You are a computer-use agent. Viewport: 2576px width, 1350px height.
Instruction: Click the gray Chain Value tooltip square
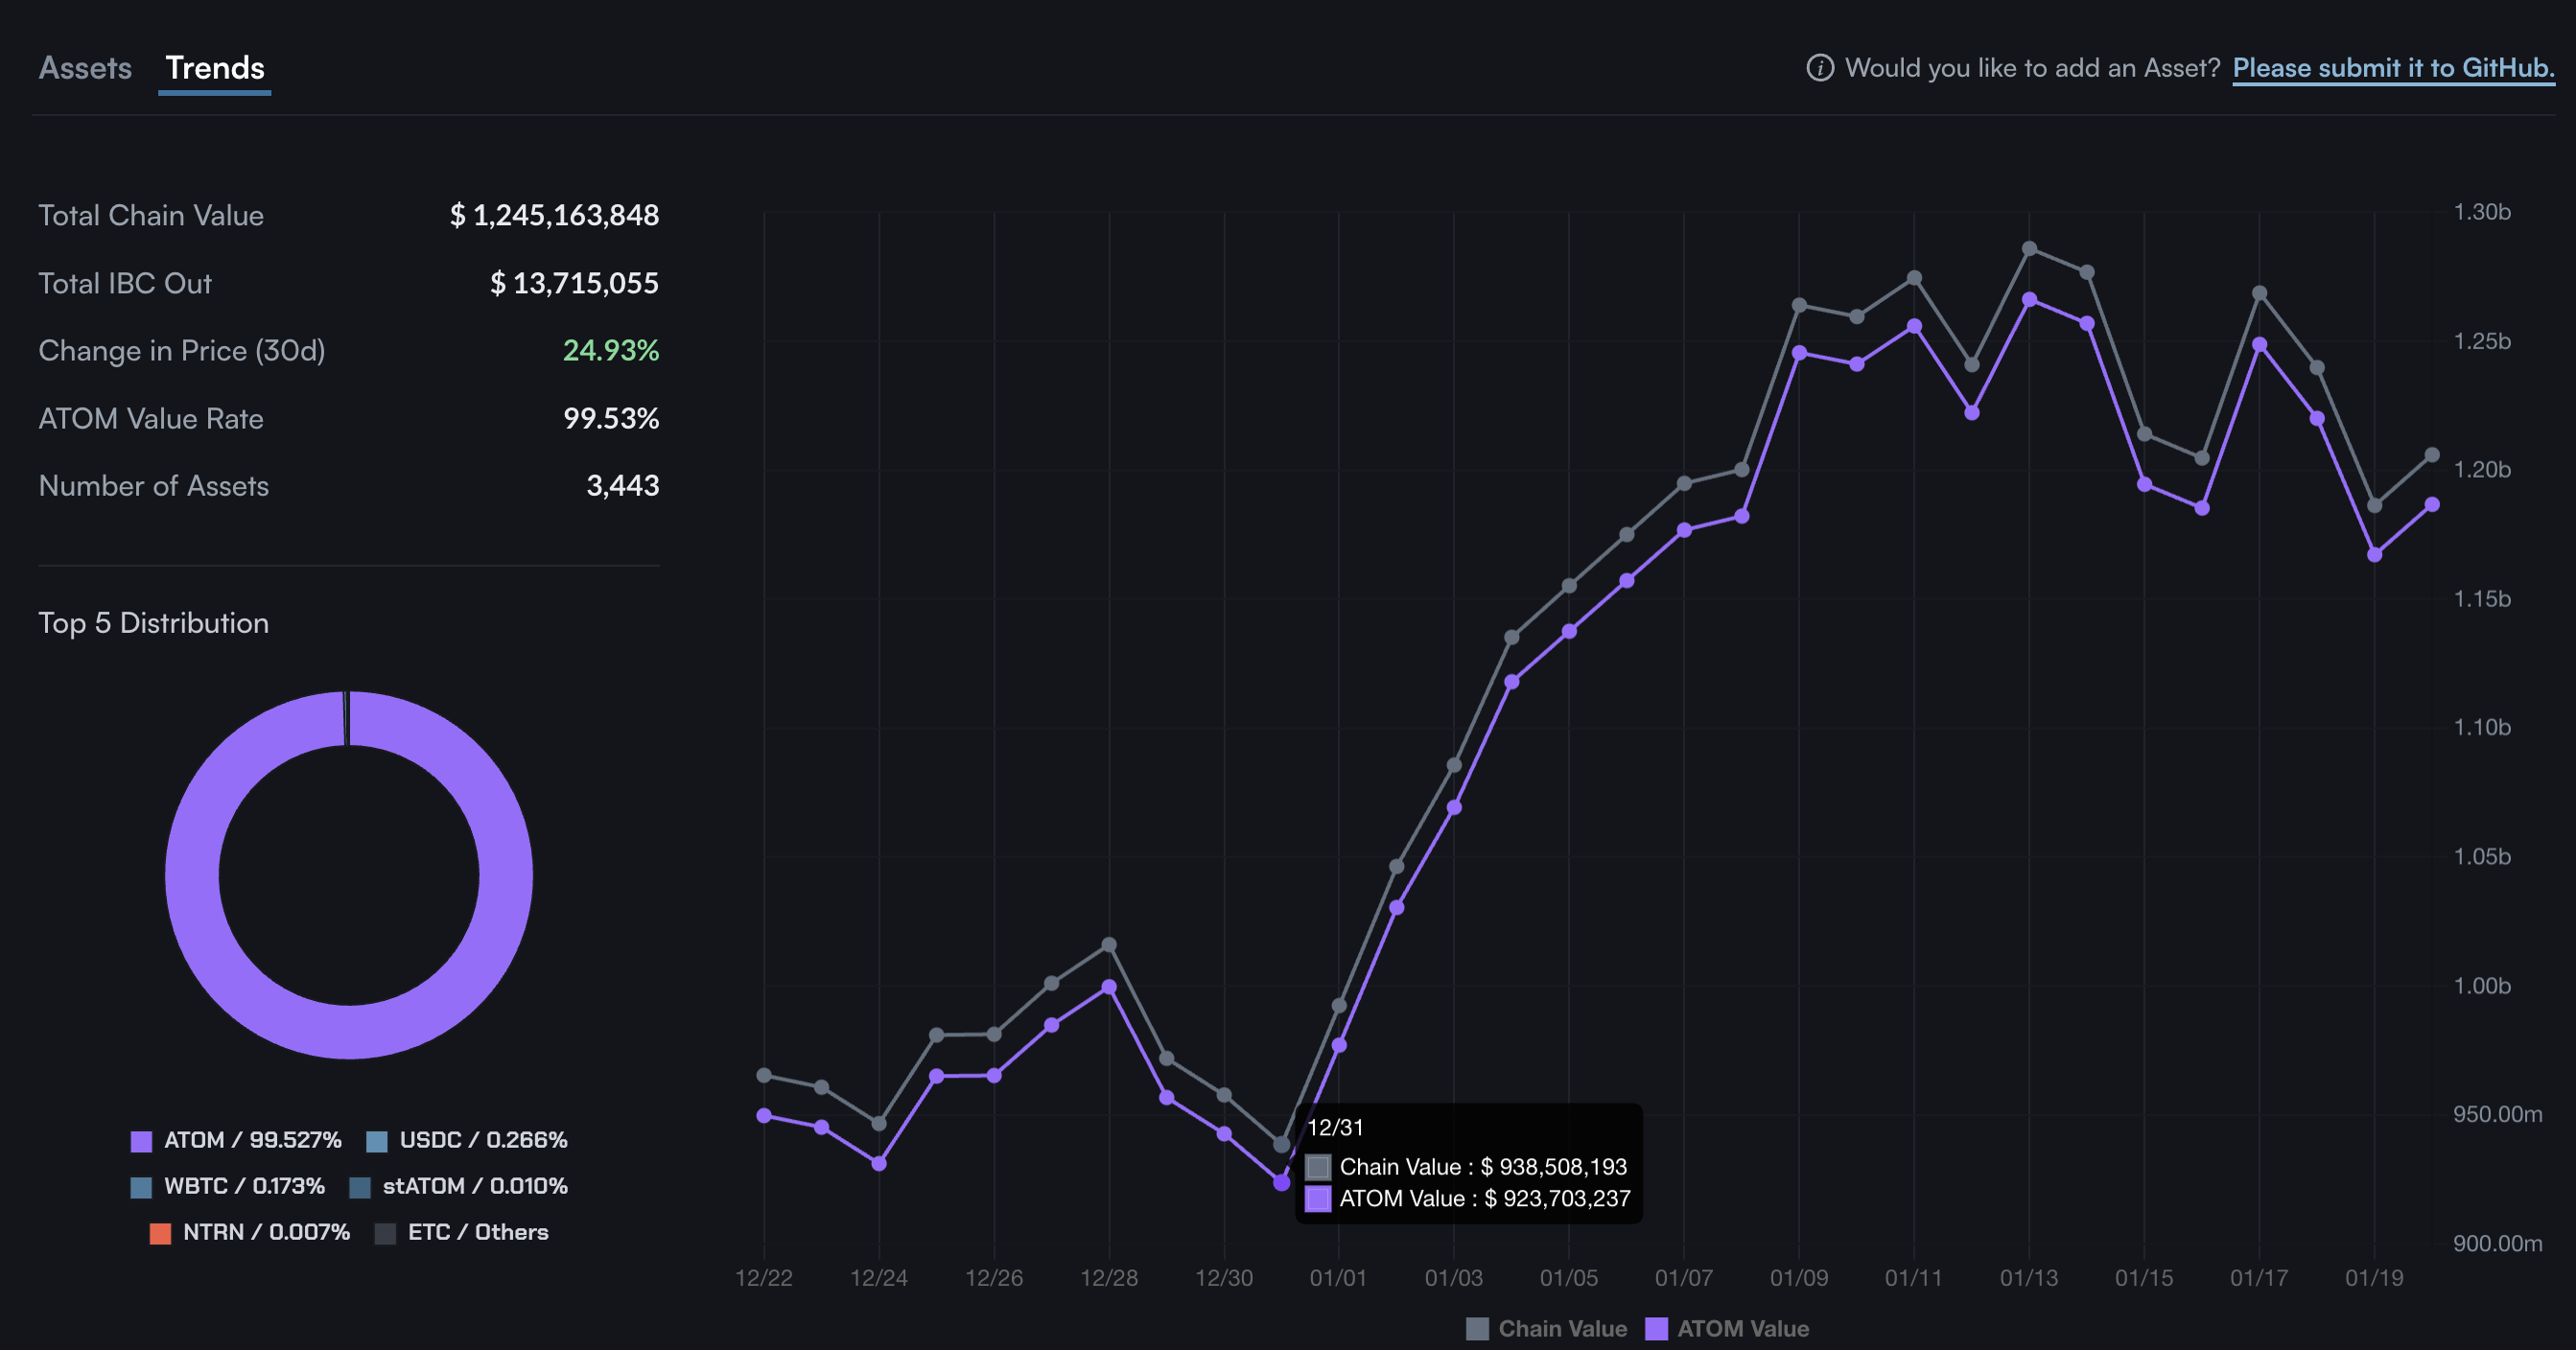point(1318,1167)
